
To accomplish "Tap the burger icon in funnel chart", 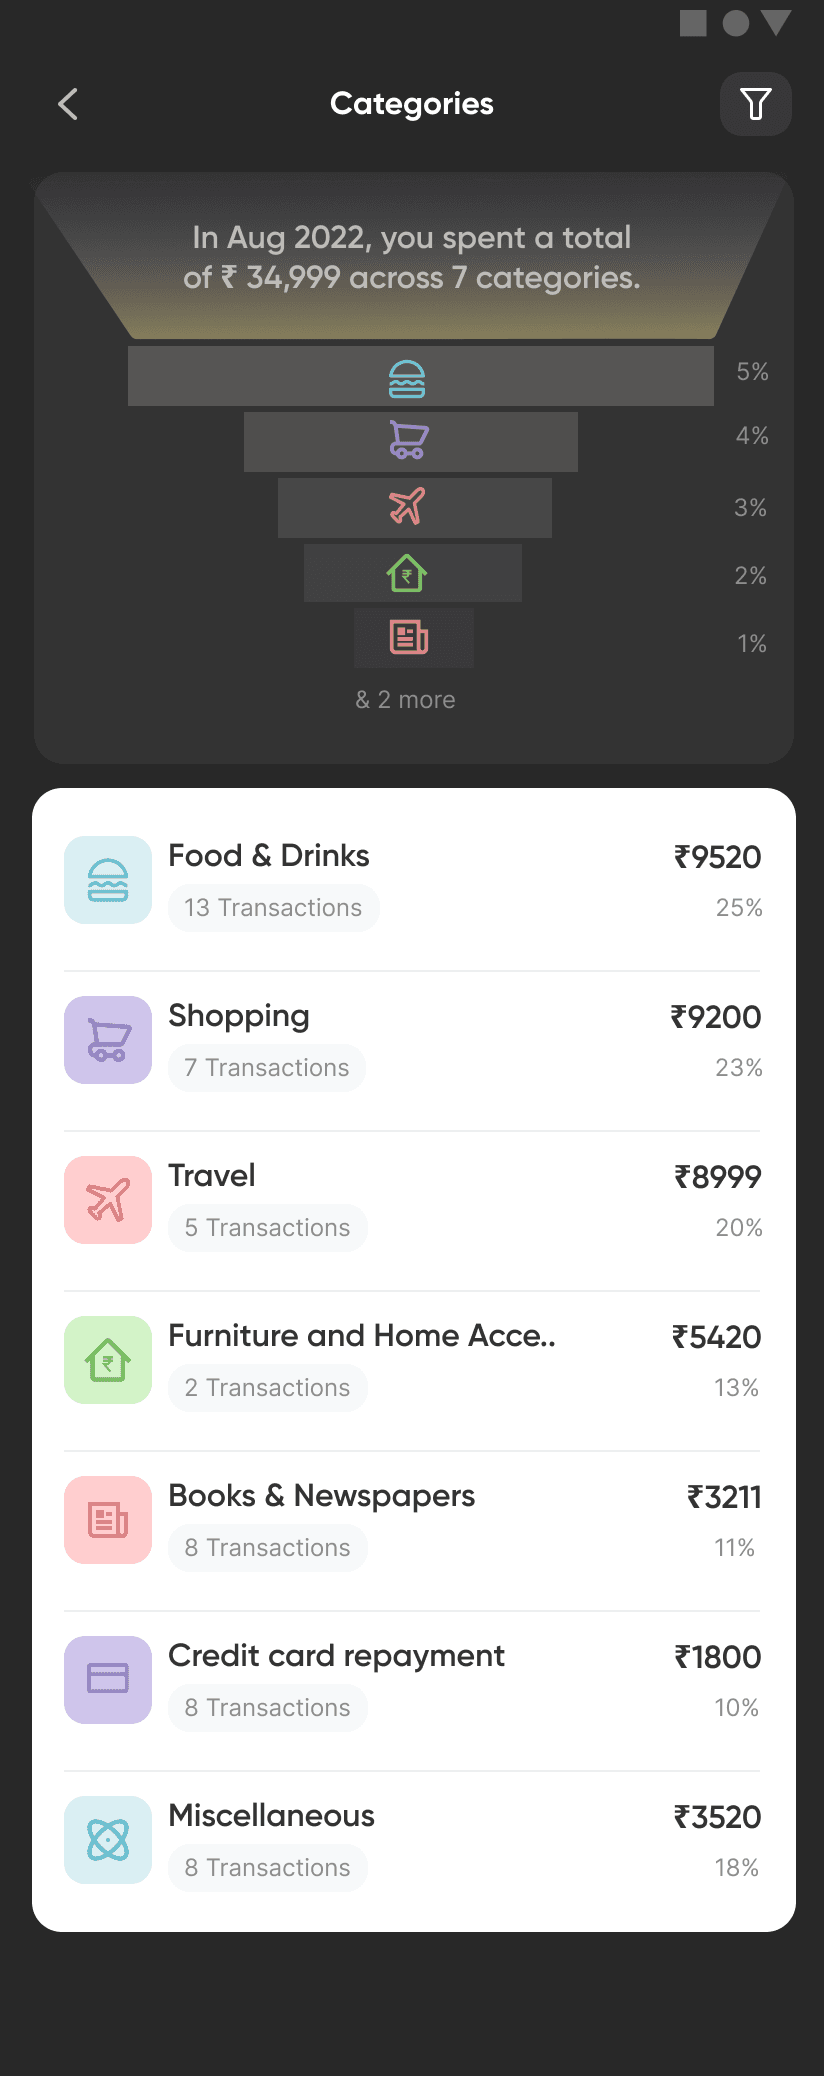I will click(407, 379).
